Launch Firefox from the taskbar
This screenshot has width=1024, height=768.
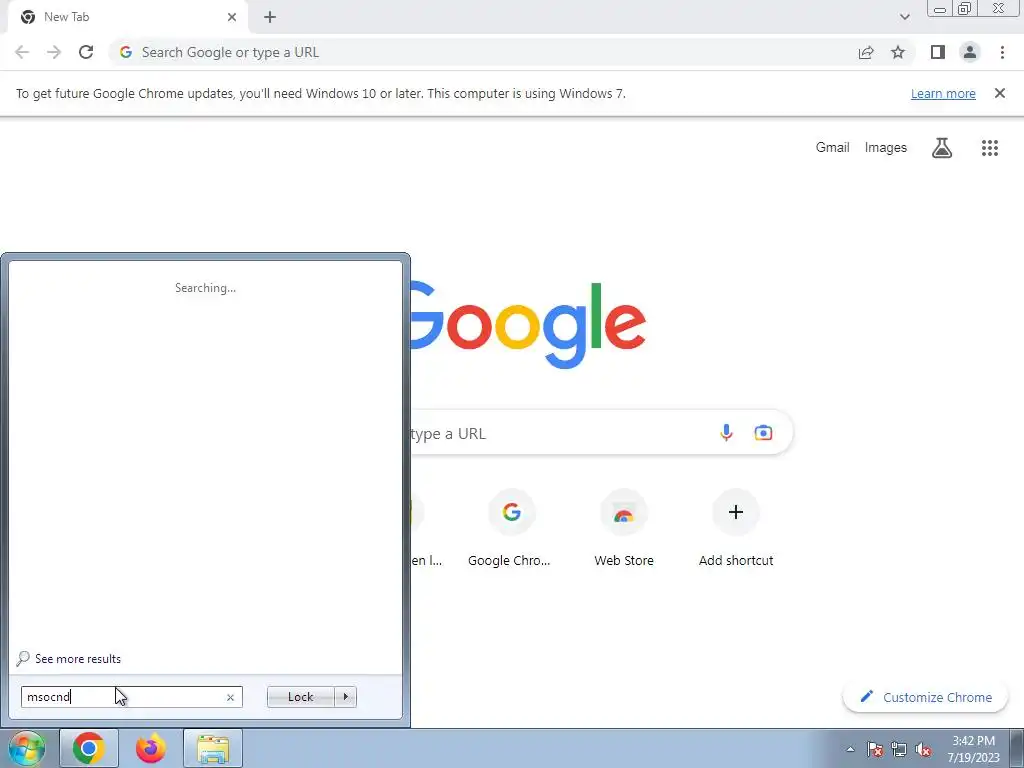(151, 748)
